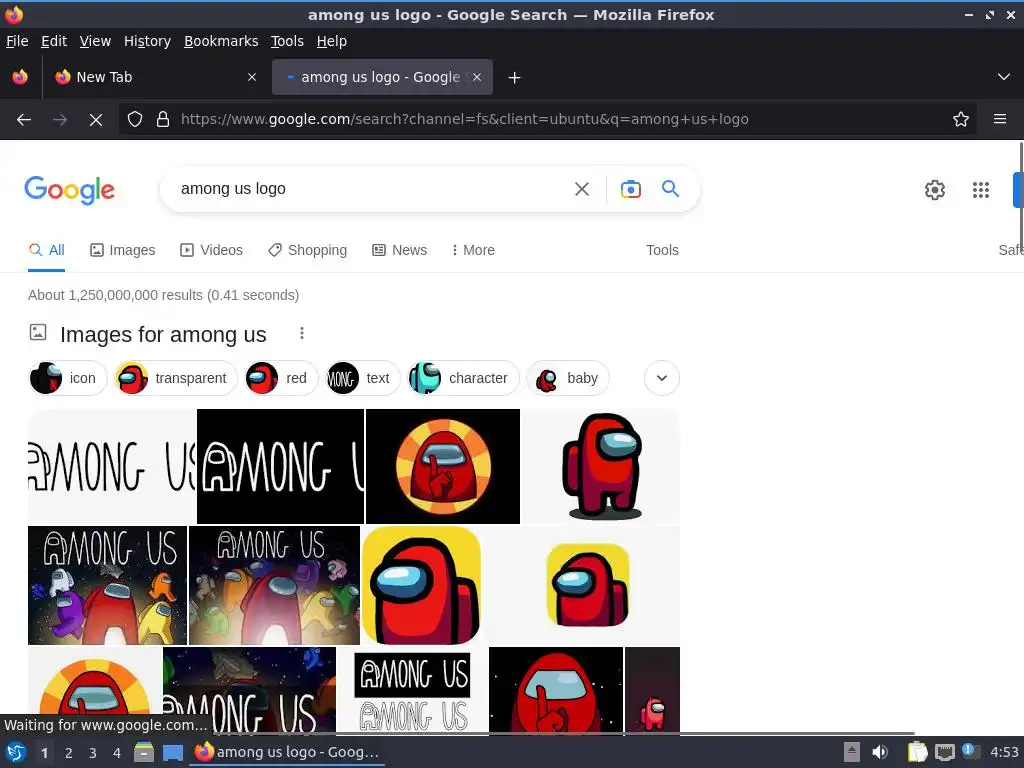Expand more image filter chips
The width and height of the screenshot is (1024, 768).
point(662,378)
